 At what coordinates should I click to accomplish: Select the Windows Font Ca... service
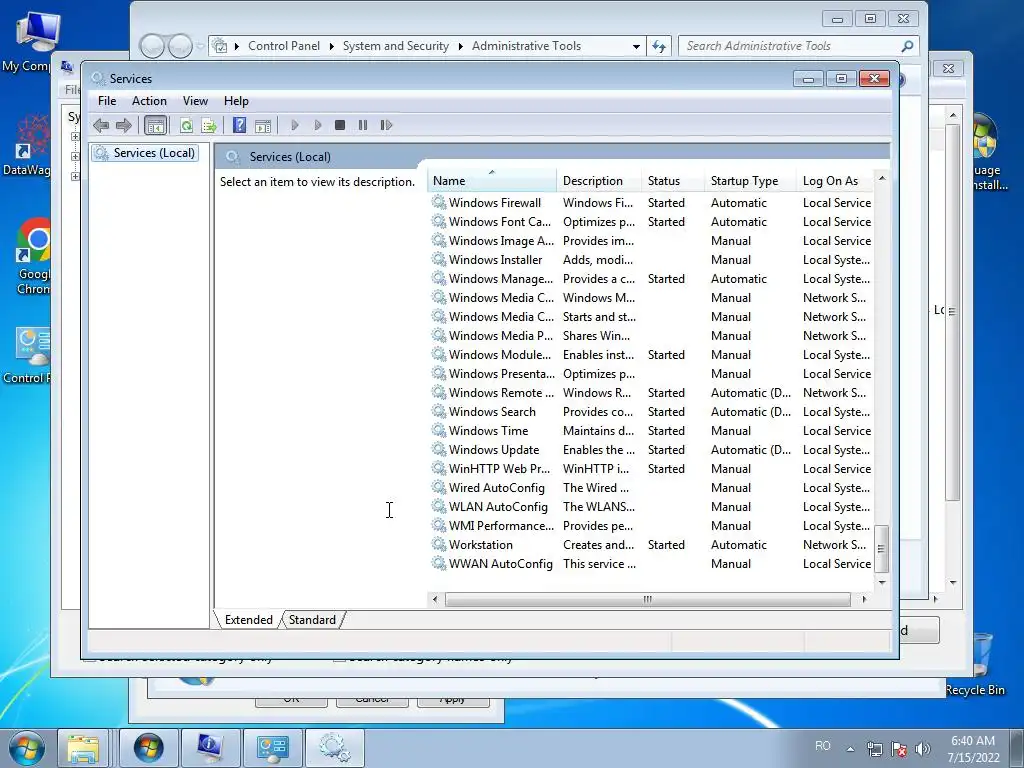coord(500,222)
